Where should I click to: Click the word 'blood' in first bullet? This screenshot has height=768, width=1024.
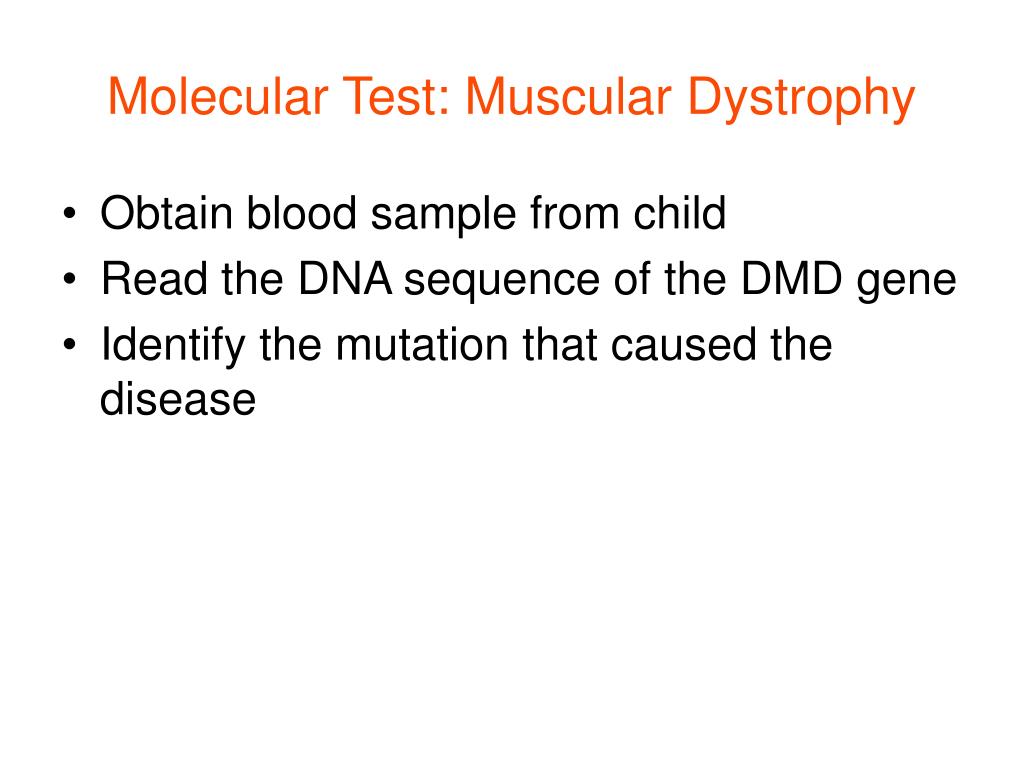point(301,212)
